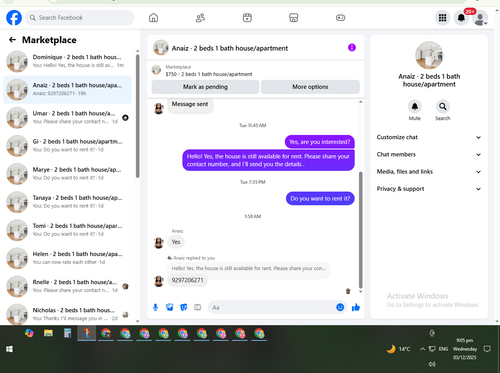Click the 'Do you want to rent it?' message
The height and width of the screenshot is (373, 500).
pos(320,198)
